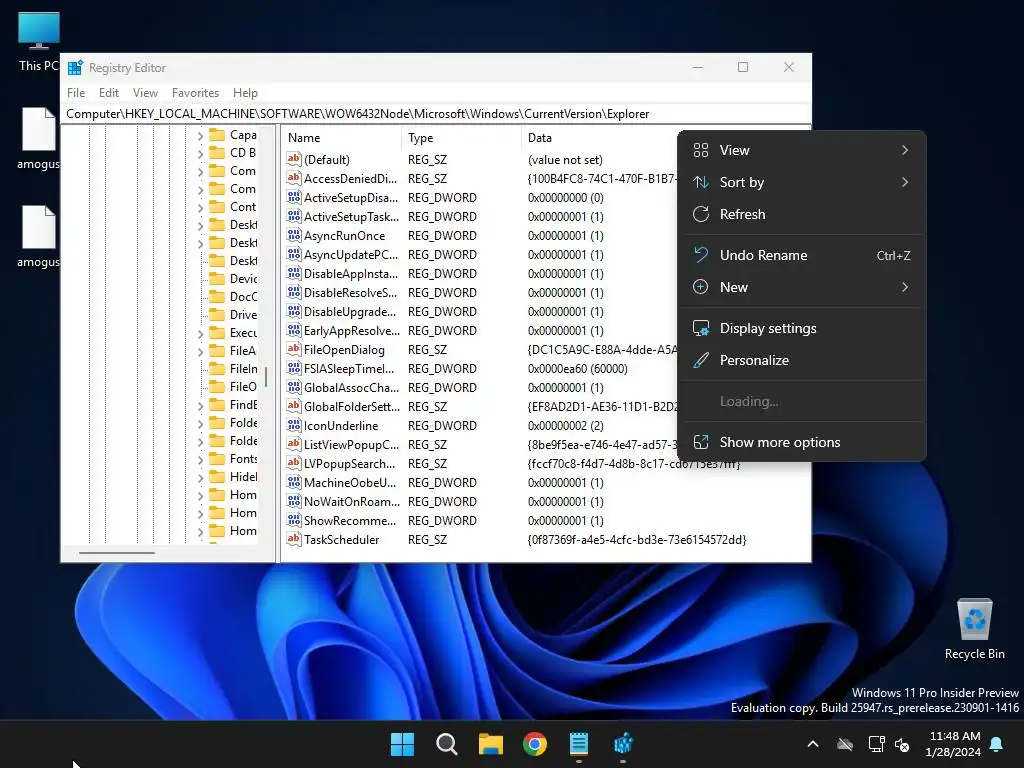Sort by the Data column header
Screen dimensions: 1024x768
pos(600,138)
